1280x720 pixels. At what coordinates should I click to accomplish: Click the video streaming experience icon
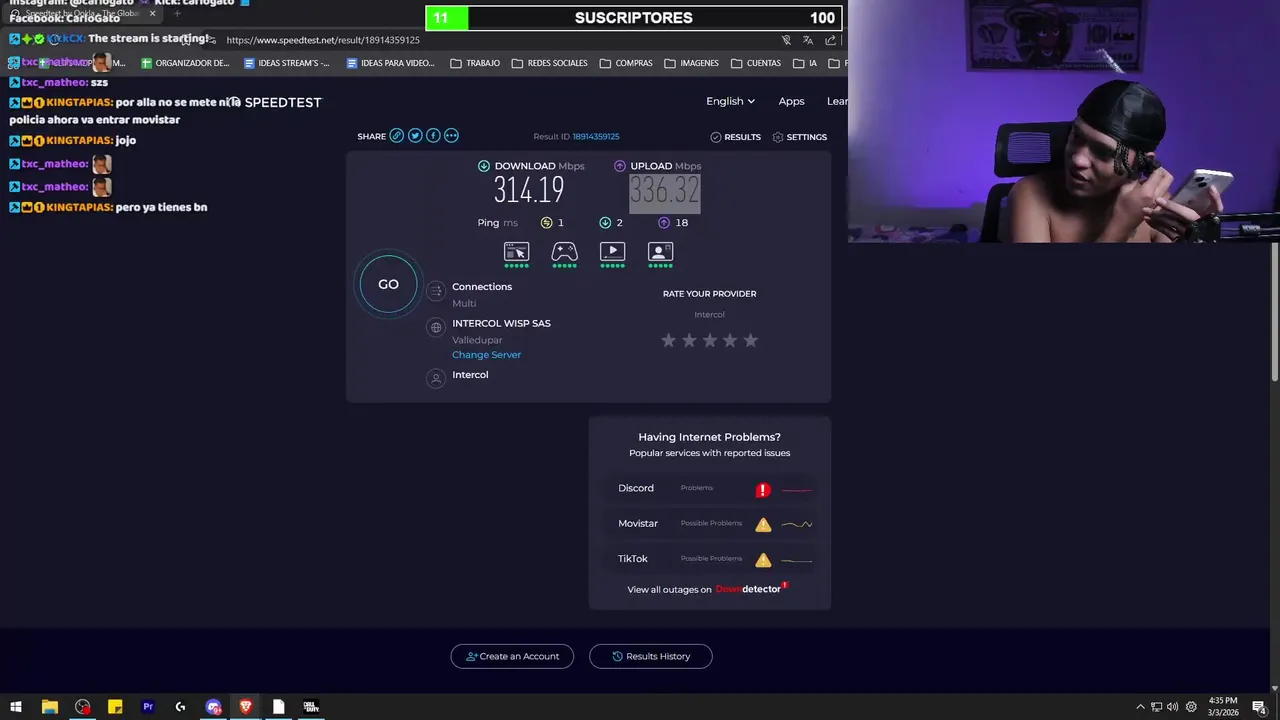click(x=612, y=252)
